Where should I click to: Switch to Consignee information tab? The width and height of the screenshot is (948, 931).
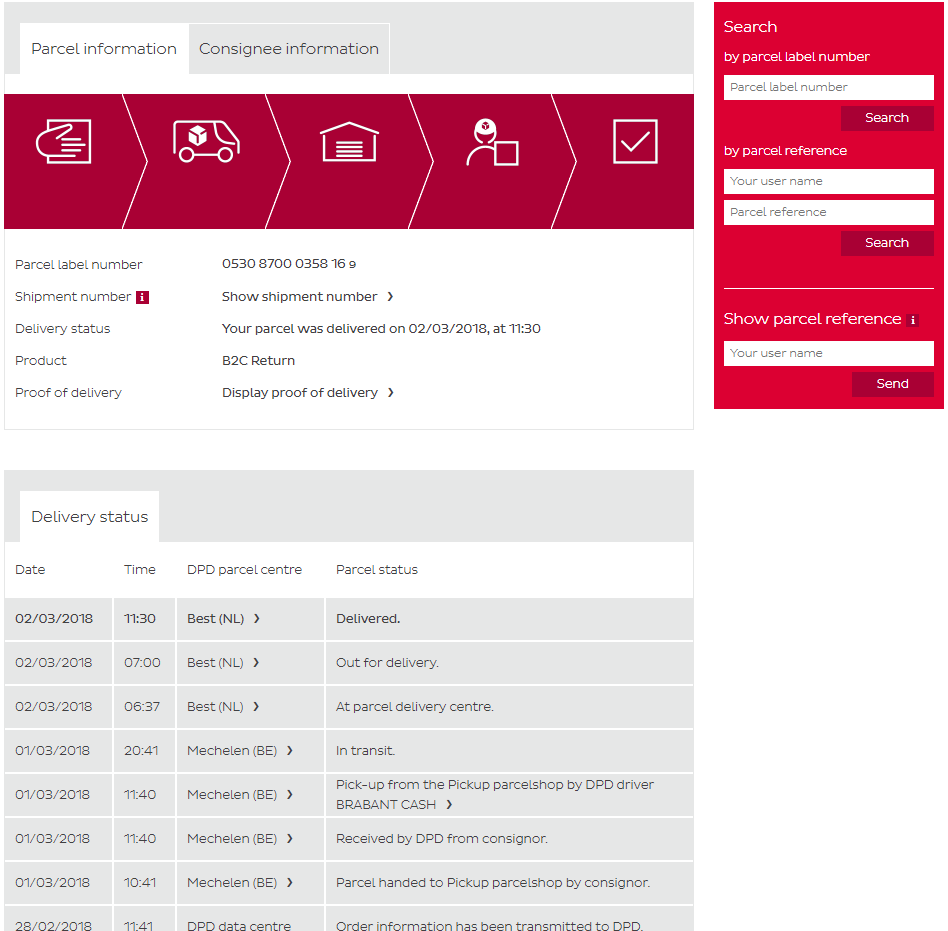288,49
